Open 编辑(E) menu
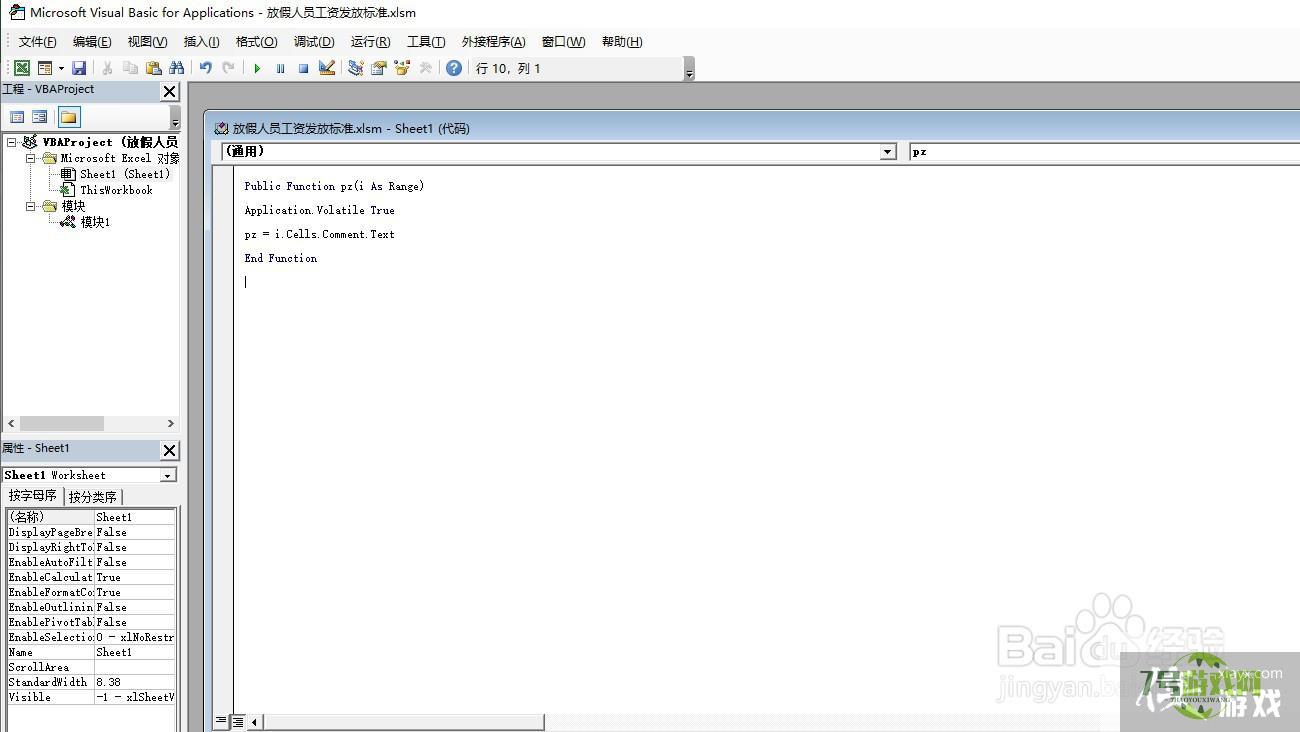The image size is (1300, 732). pyautogui.click(x=92, y=41)
